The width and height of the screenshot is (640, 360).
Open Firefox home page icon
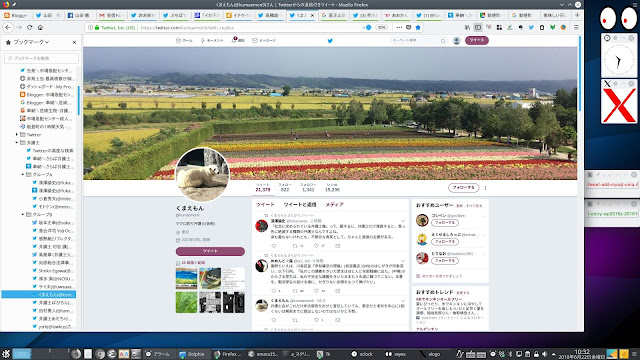(40, 27)
